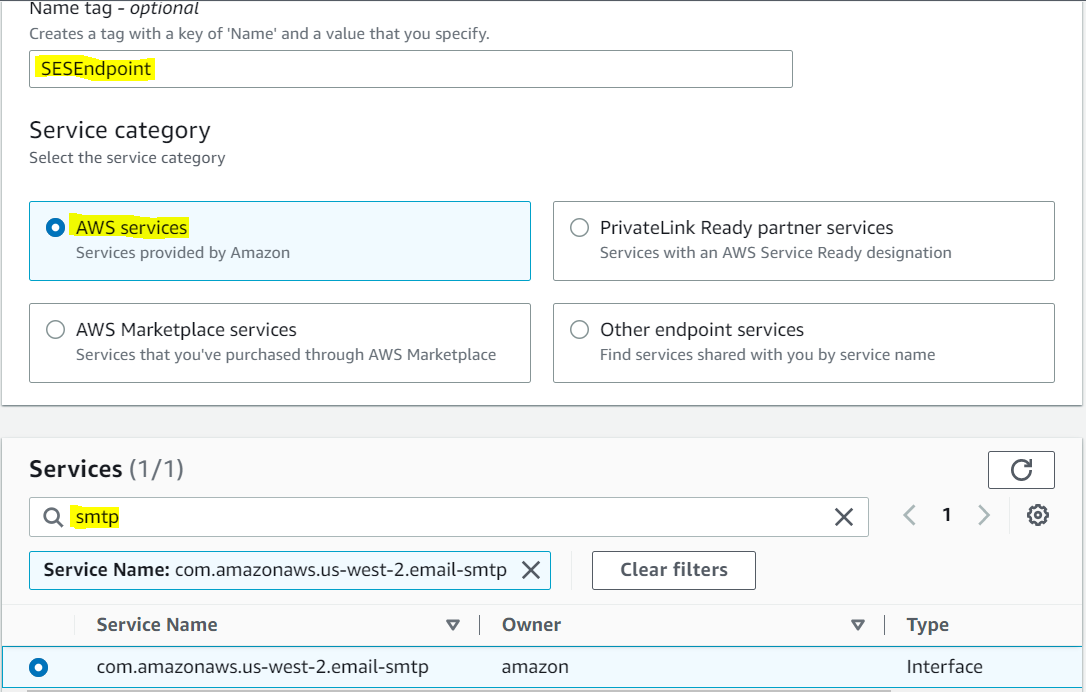Sort by Service Name column arrow
The image size is (1086, 692).
tap(453, 625)
